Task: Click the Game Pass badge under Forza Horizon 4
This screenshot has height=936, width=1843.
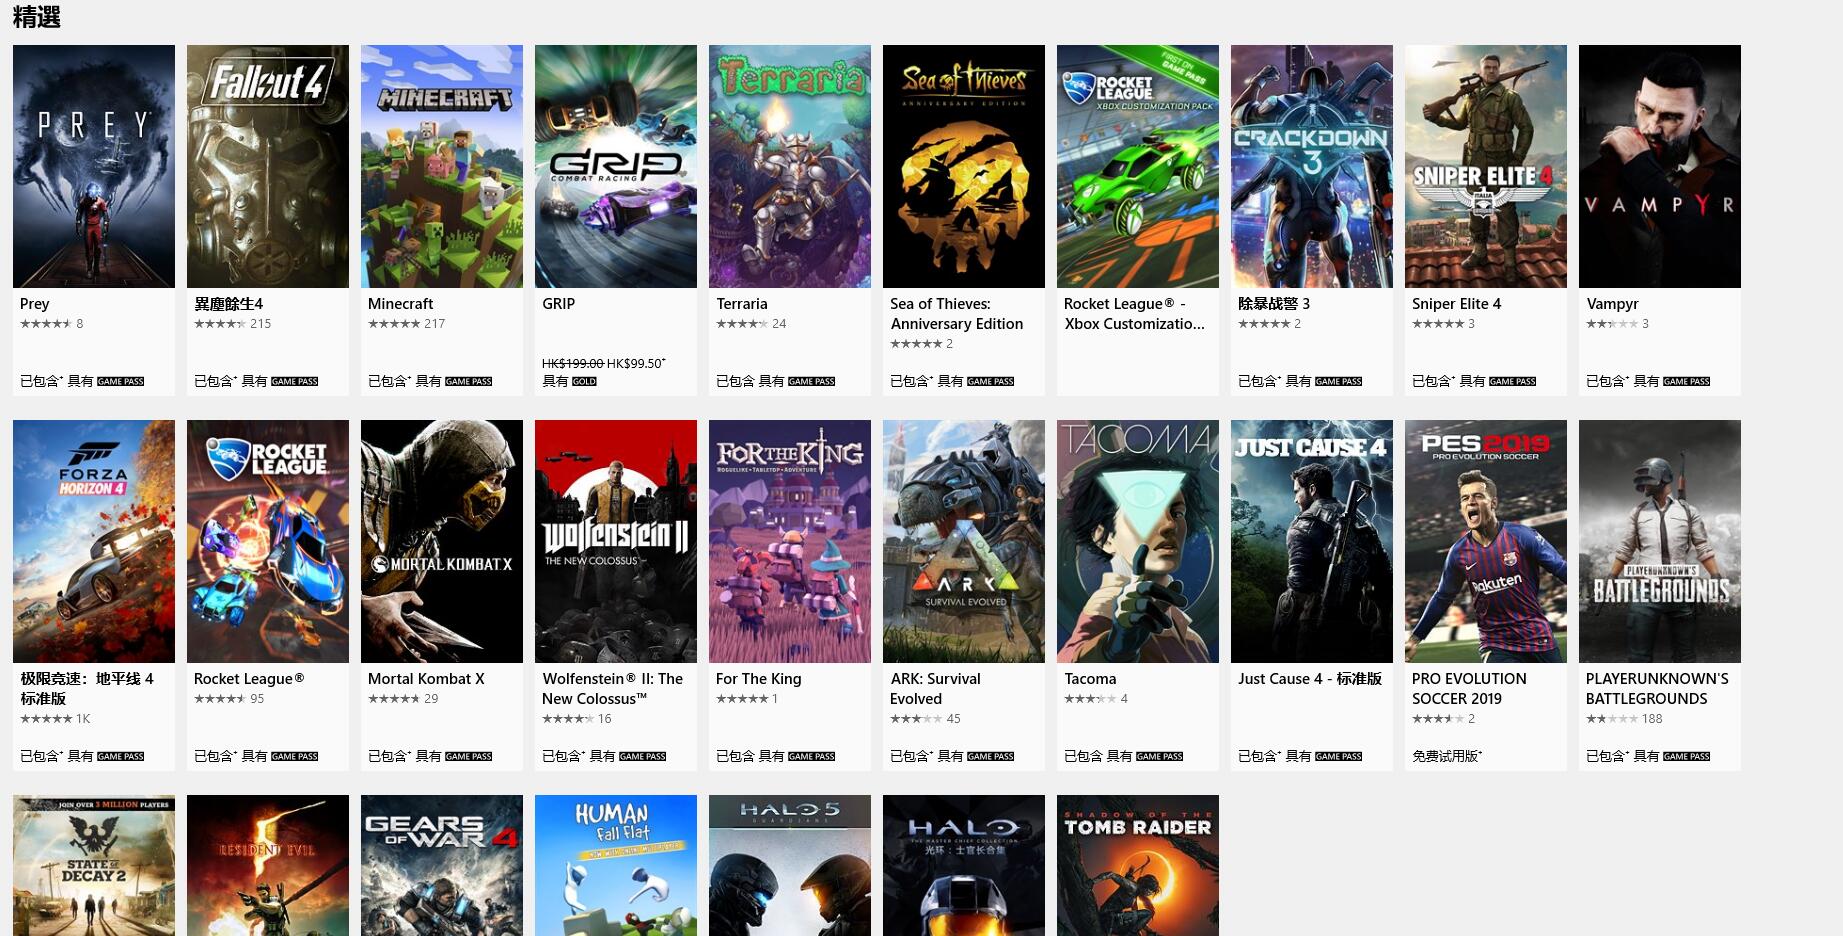Action: (121, 757)
